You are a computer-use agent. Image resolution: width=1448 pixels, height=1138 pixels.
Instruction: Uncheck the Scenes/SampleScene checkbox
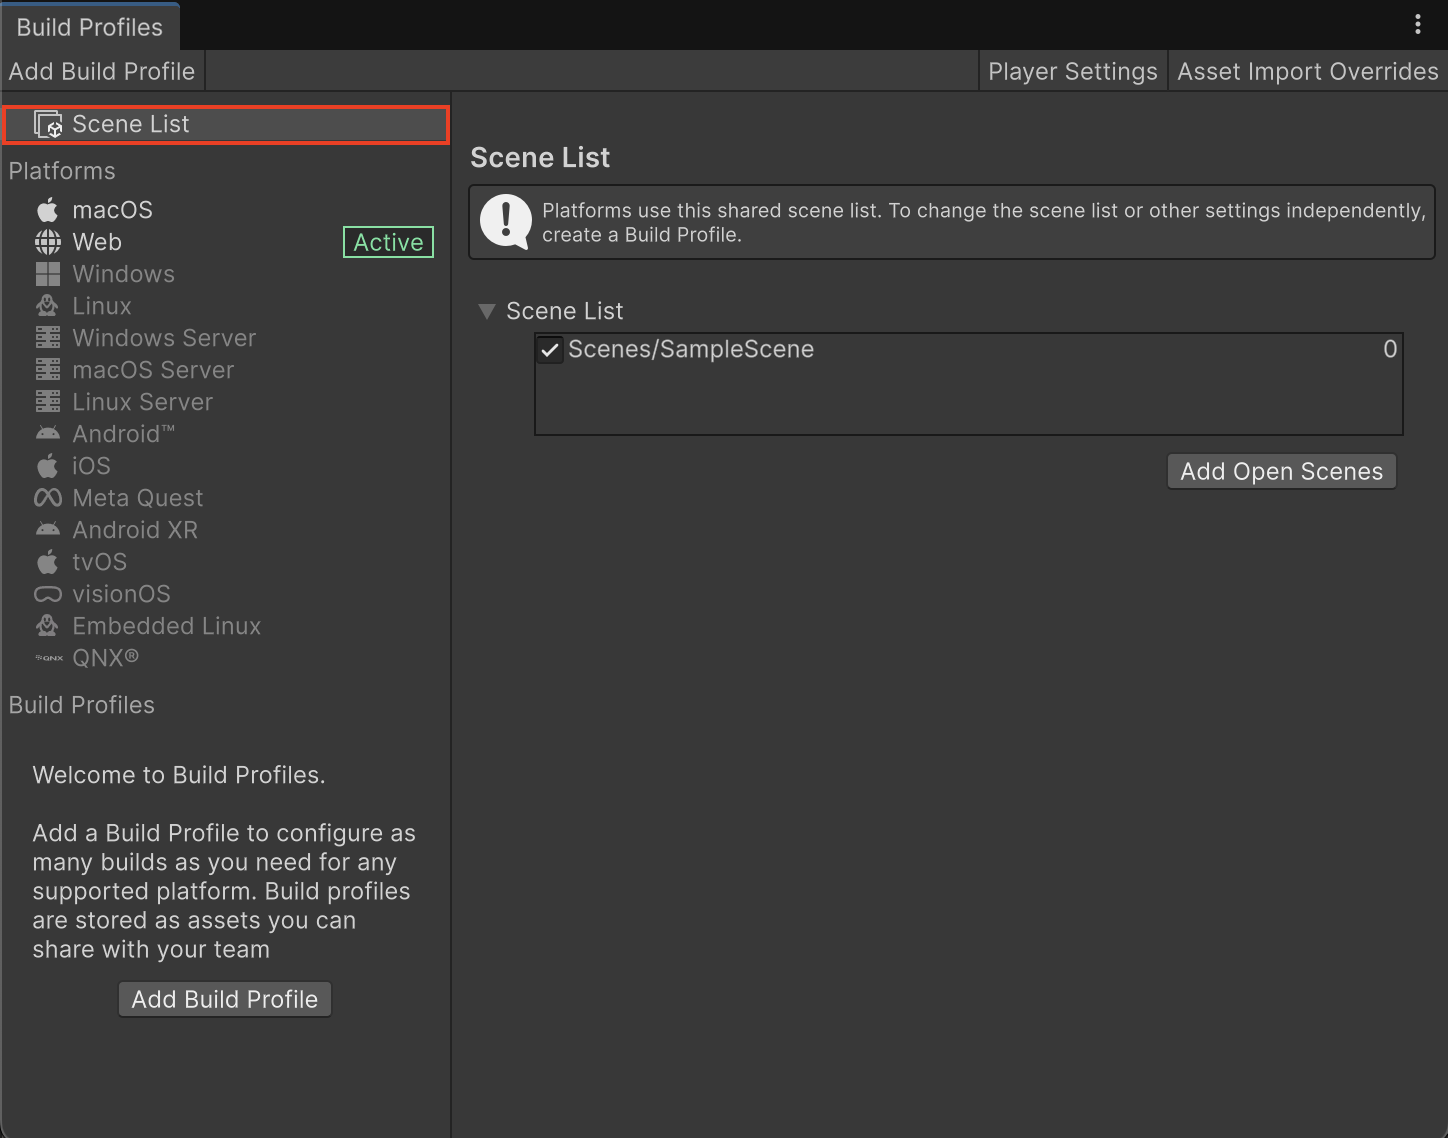pyautogui.click(x=549, y=350)
